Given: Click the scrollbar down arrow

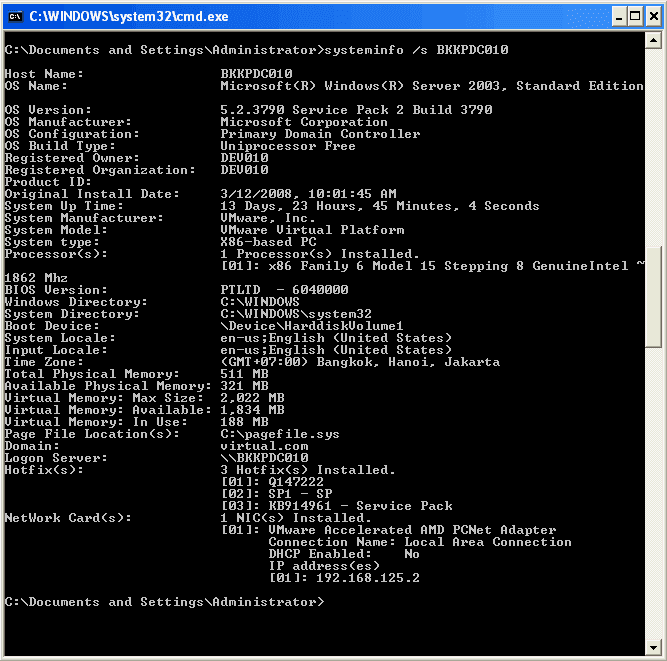Looking at the screenshot, I should point(653,648).
